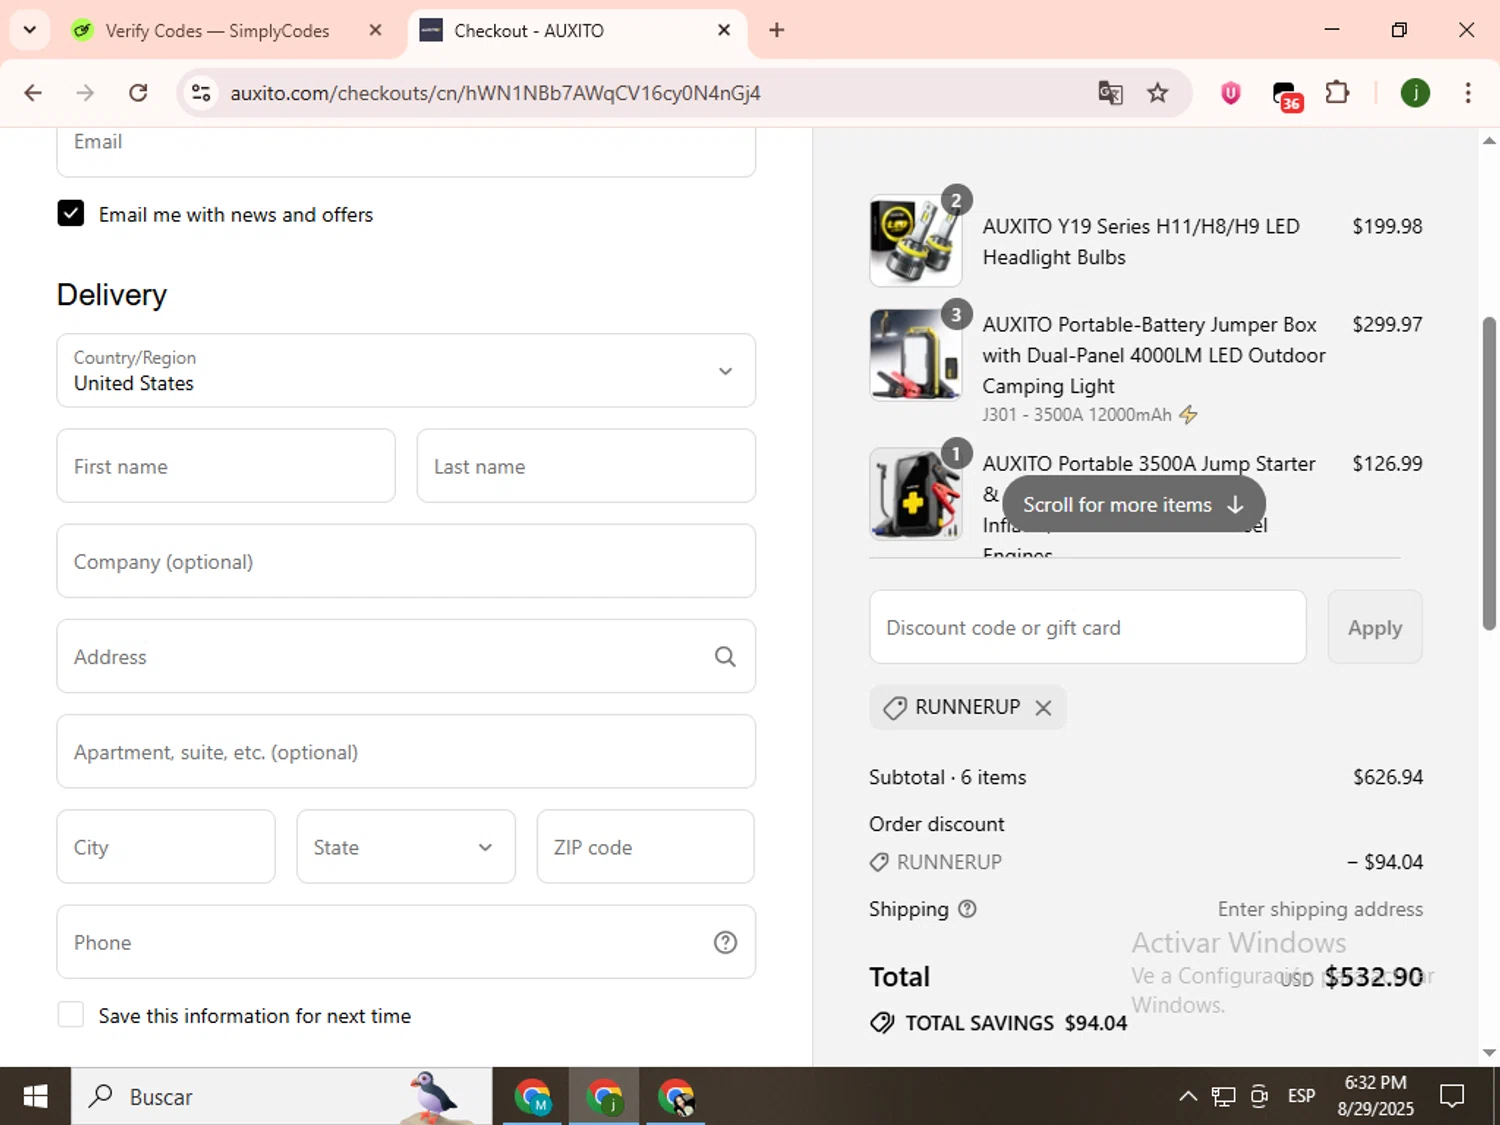Remove the RUNNERUP discount code
Viewport: 1500px width, 1125px height.
pyautogui.click(x=1043, y=707)
